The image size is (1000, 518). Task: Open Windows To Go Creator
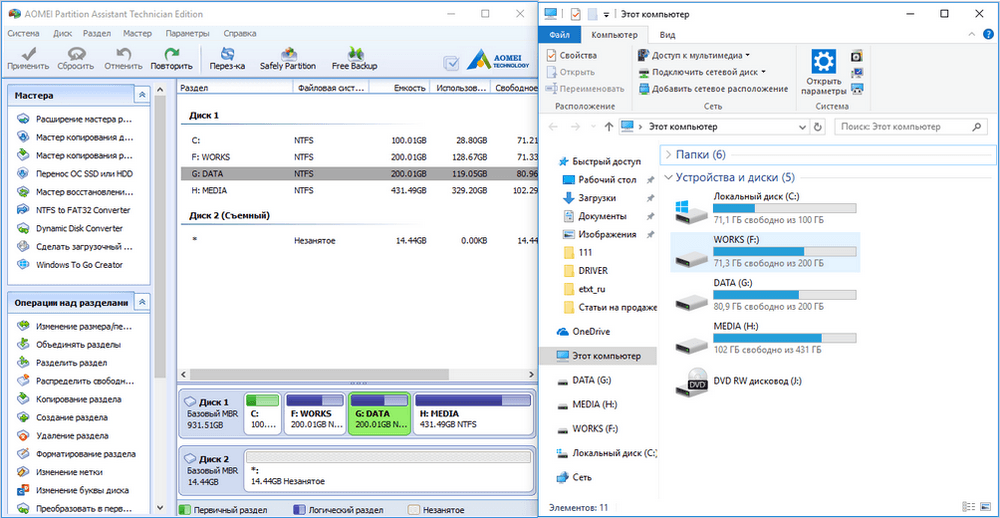point(79,265)
